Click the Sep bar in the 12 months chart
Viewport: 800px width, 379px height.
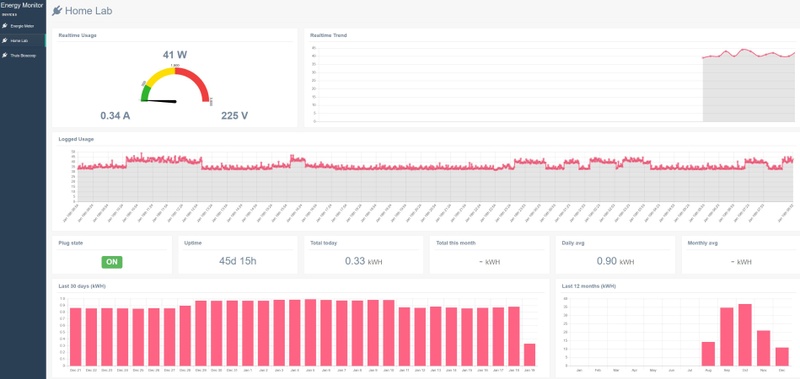[727, 337]
